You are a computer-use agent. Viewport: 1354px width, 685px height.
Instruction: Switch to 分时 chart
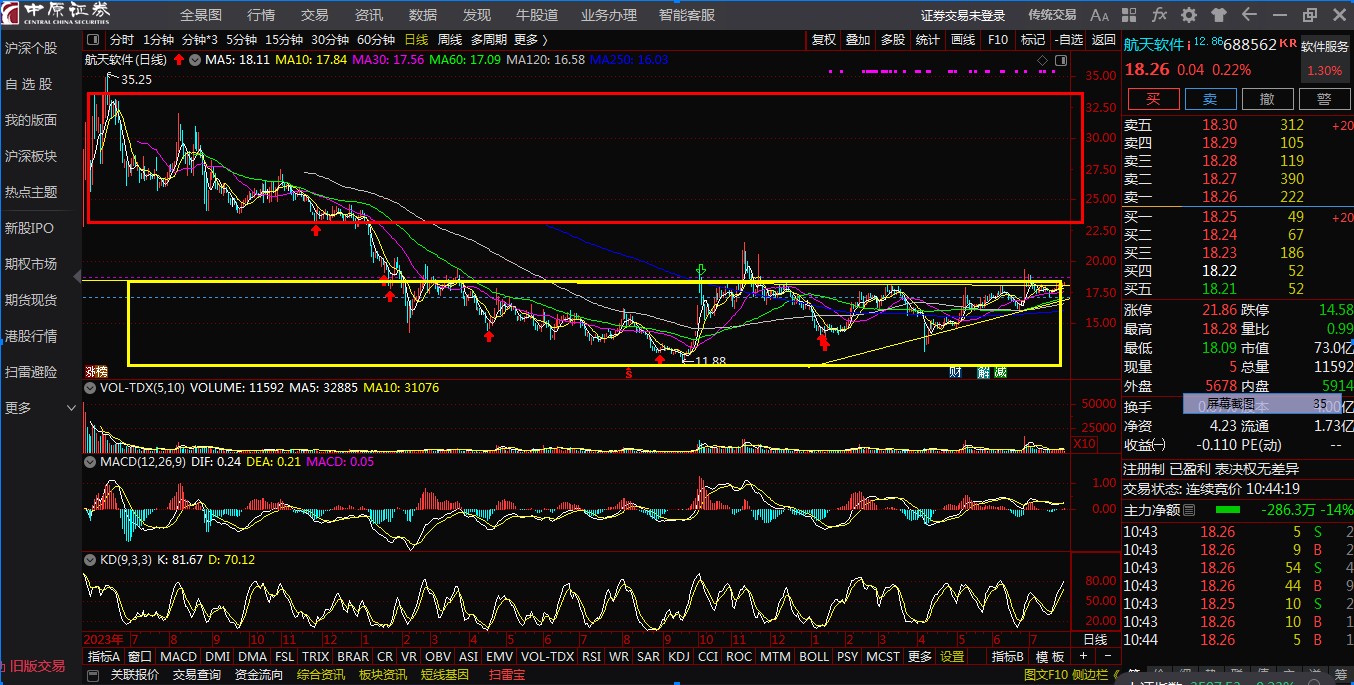pyautogui.click(x=121, y=40)
